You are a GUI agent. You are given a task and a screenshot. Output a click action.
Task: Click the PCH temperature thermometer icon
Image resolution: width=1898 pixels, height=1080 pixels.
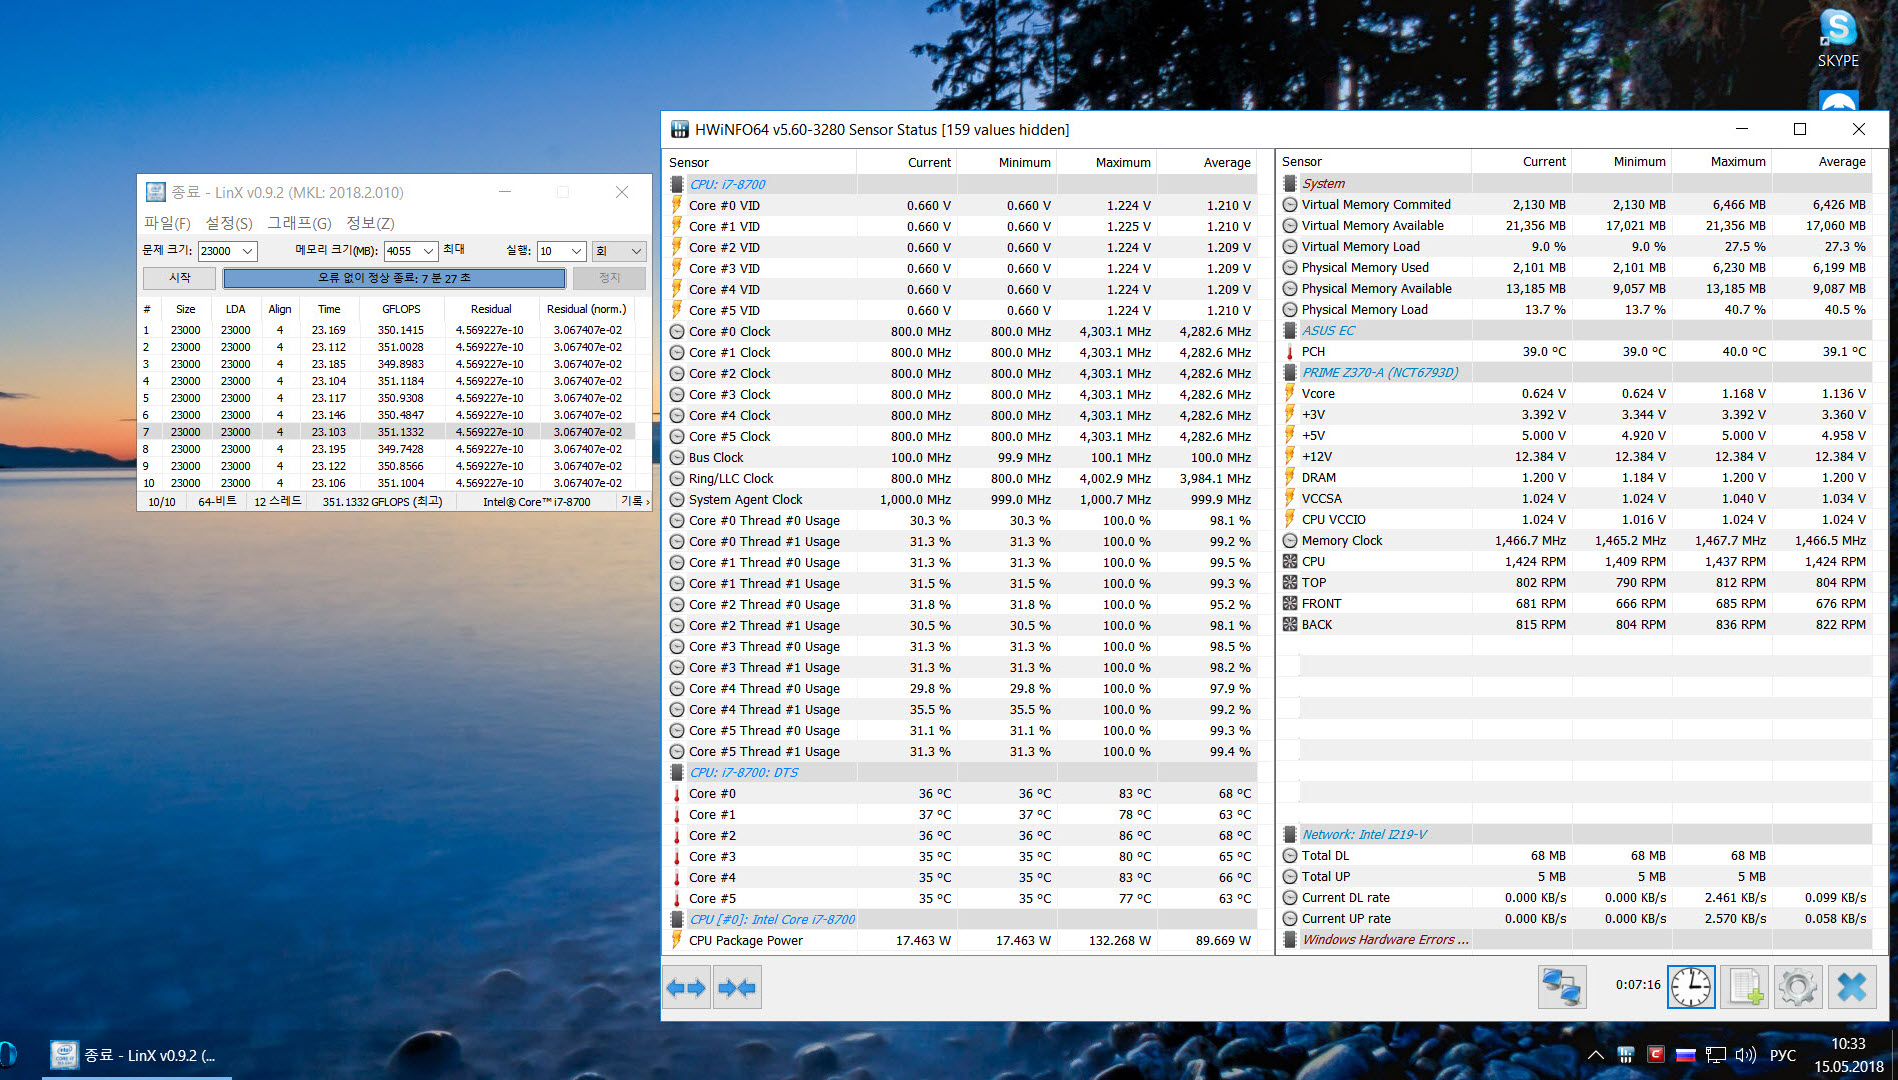tap(1290, 351)
